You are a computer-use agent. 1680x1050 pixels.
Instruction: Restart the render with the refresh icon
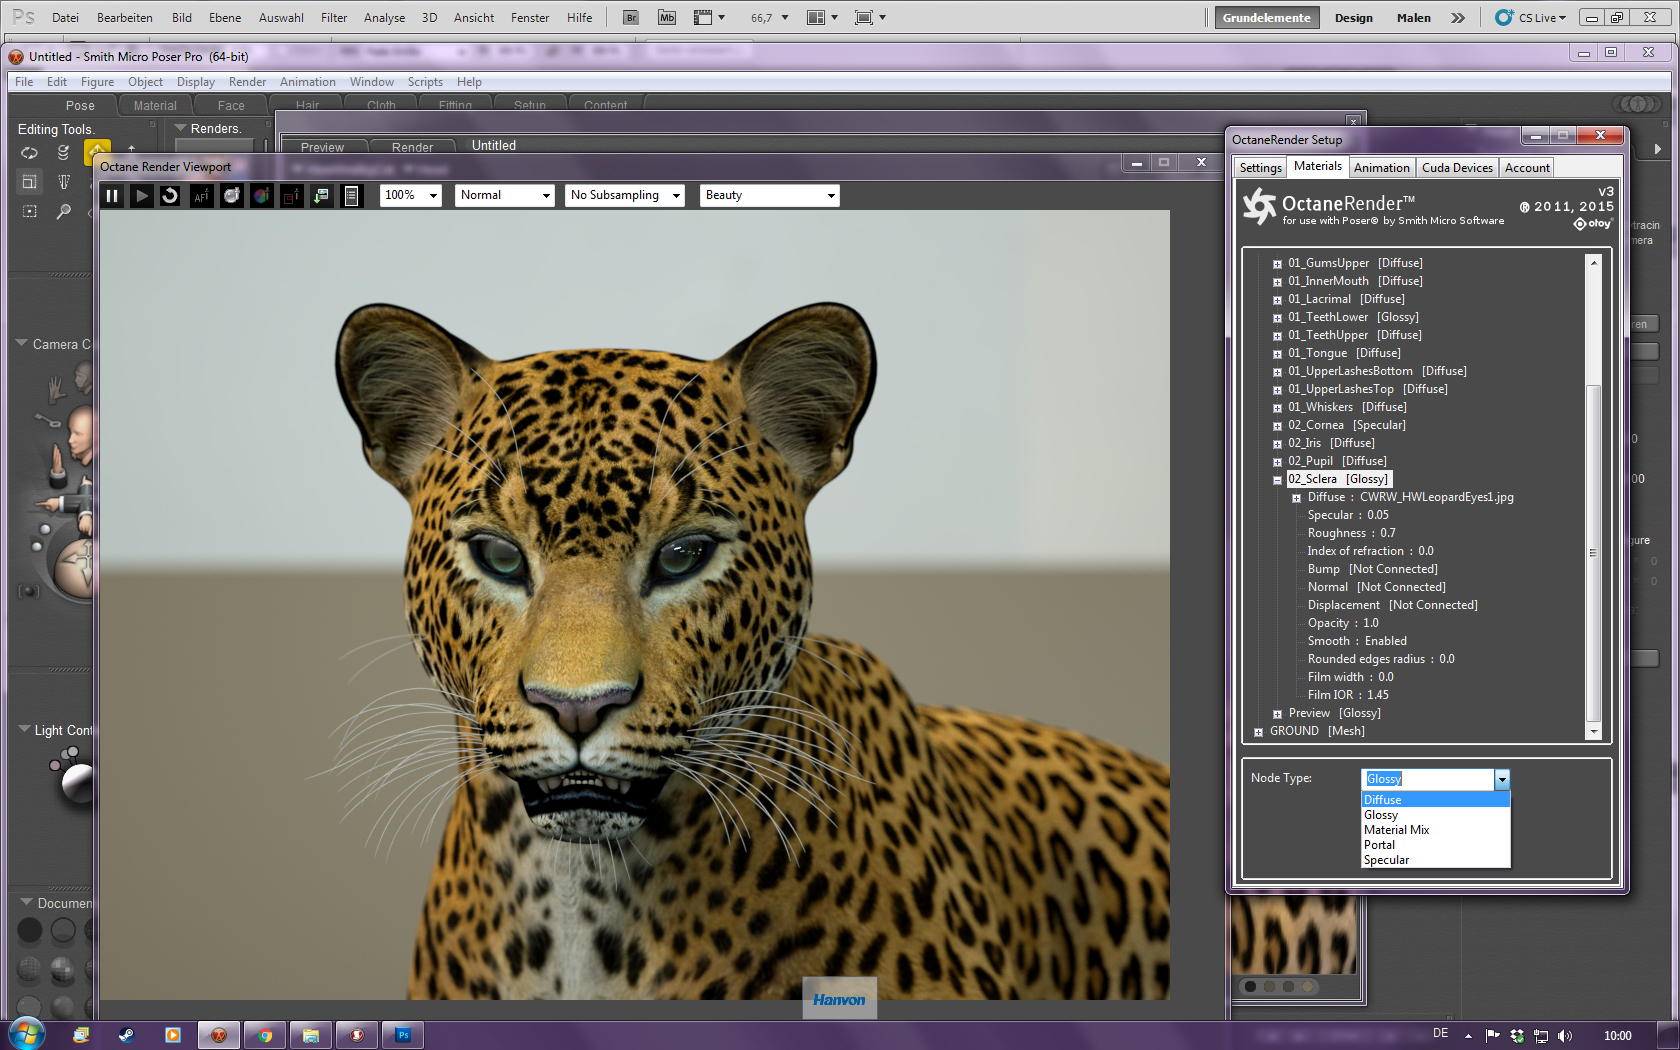click(x=171, y=196)
